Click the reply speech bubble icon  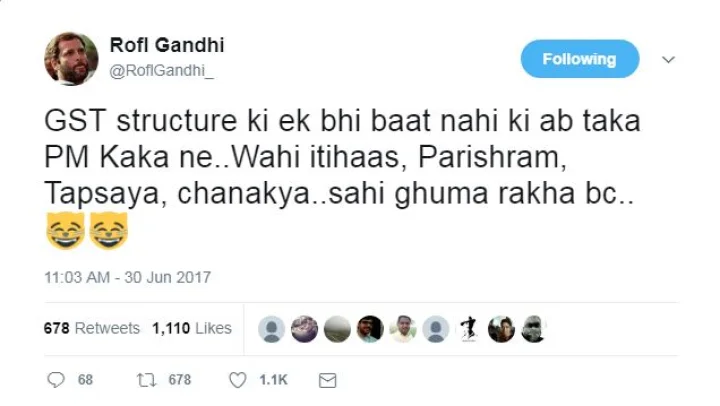(x=57, y=380)
